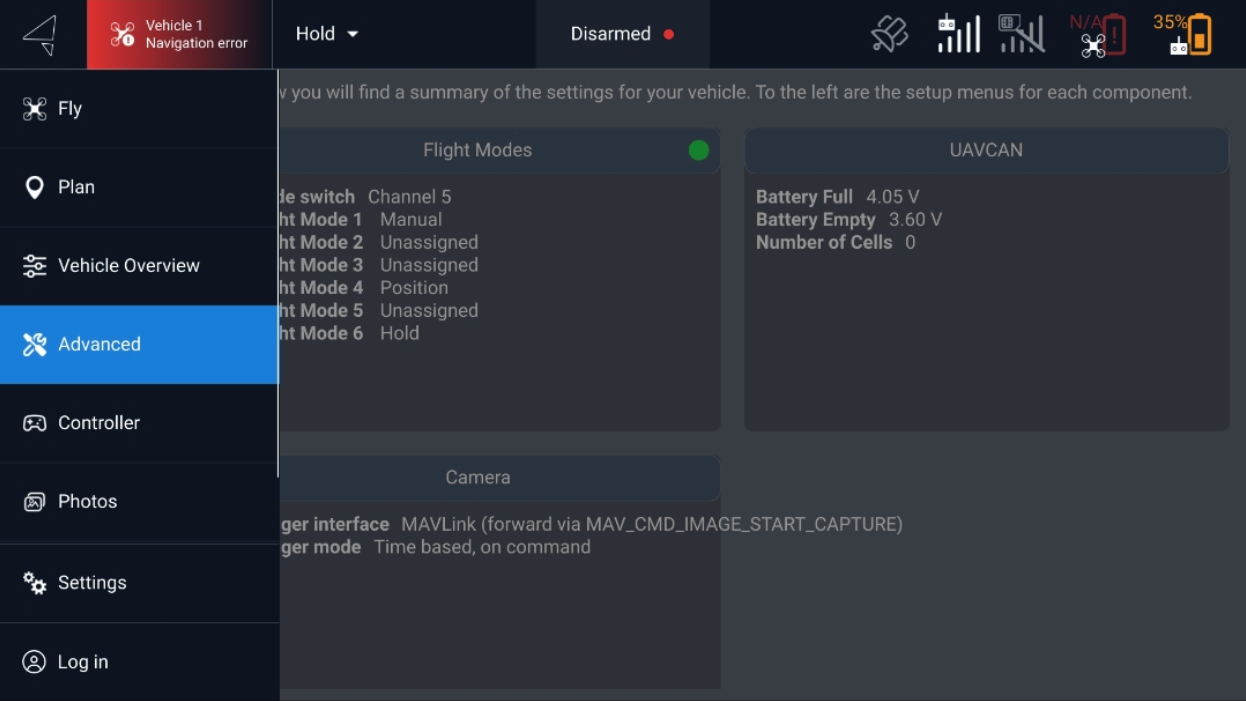The width and height of the screenshot is (1246, 701).
Task: Open Settings with the gears icon
Action: click(x=35, y=583)
